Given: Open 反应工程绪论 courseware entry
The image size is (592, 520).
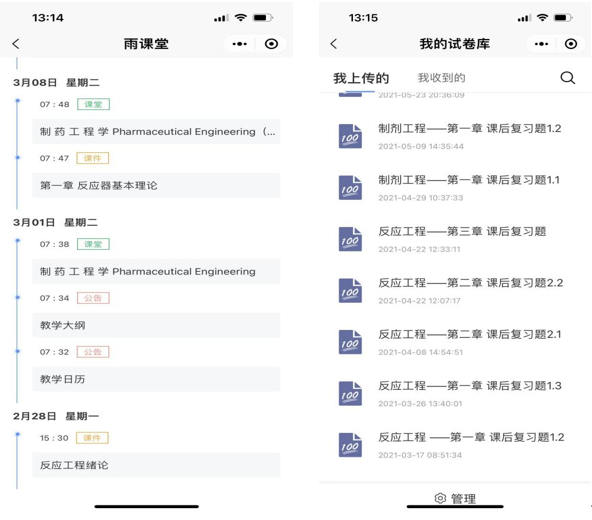Looking at the screenshot, I should tap(156, 465).
